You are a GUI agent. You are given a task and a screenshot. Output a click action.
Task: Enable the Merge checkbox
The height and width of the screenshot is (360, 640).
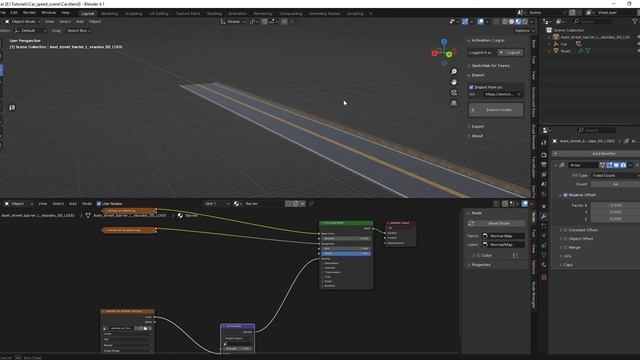point(565,247)
